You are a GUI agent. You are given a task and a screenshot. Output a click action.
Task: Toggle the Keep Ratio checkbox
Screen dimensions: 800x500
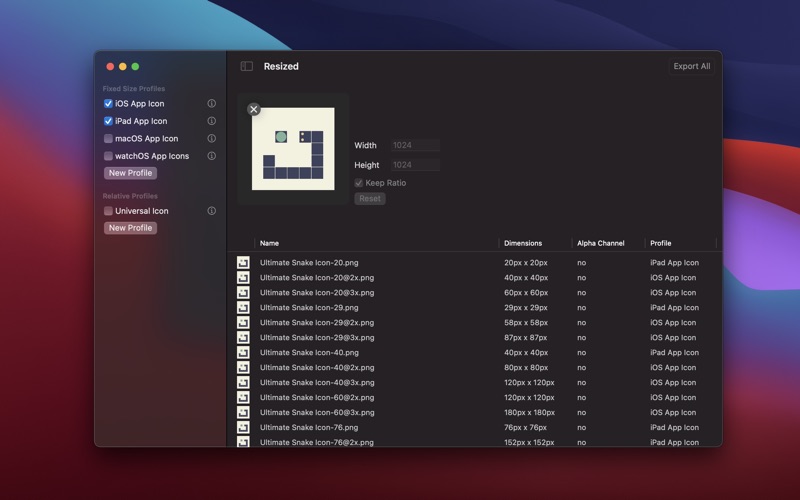coord(359,183)
